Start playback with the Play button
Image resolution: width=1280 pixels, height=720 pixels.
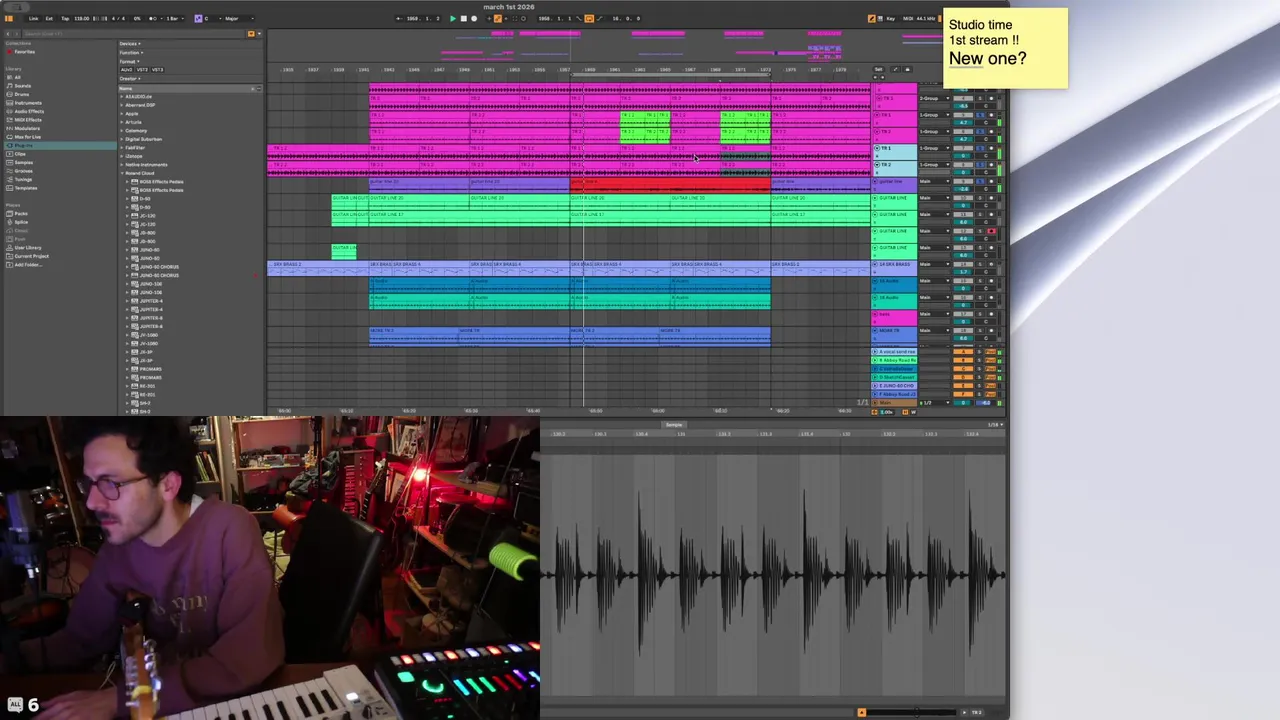click(x=452, y=18)
